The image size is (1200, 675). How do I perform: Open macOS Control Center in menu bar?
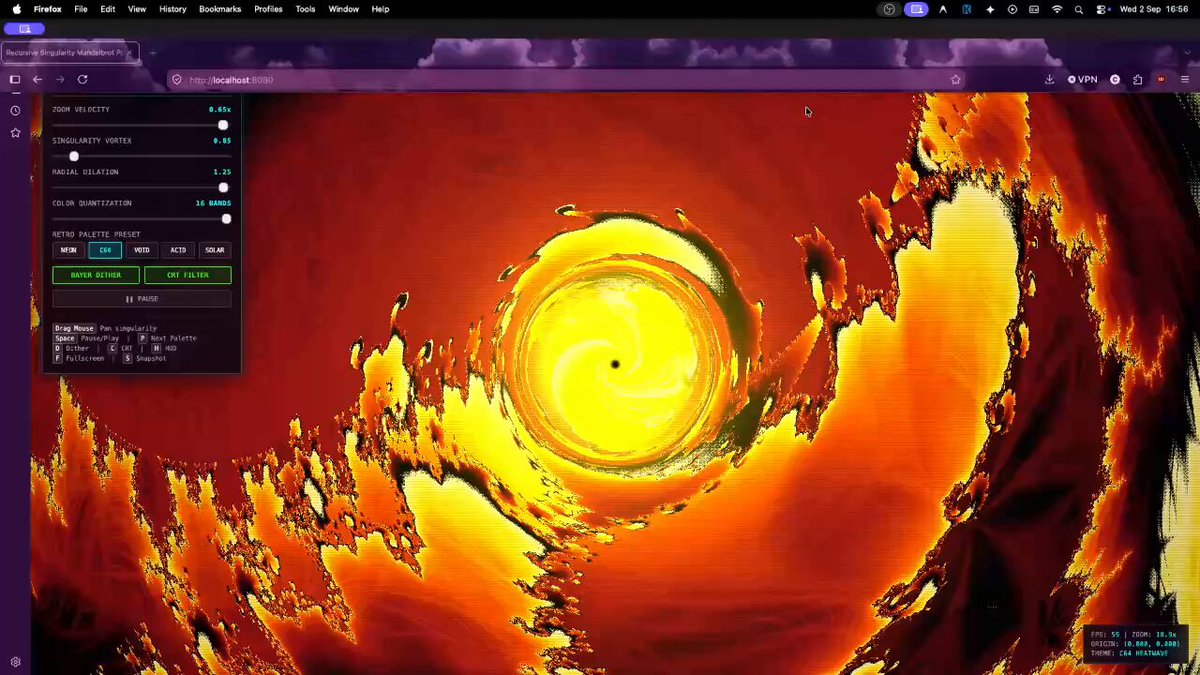(x=1103, y=9)
